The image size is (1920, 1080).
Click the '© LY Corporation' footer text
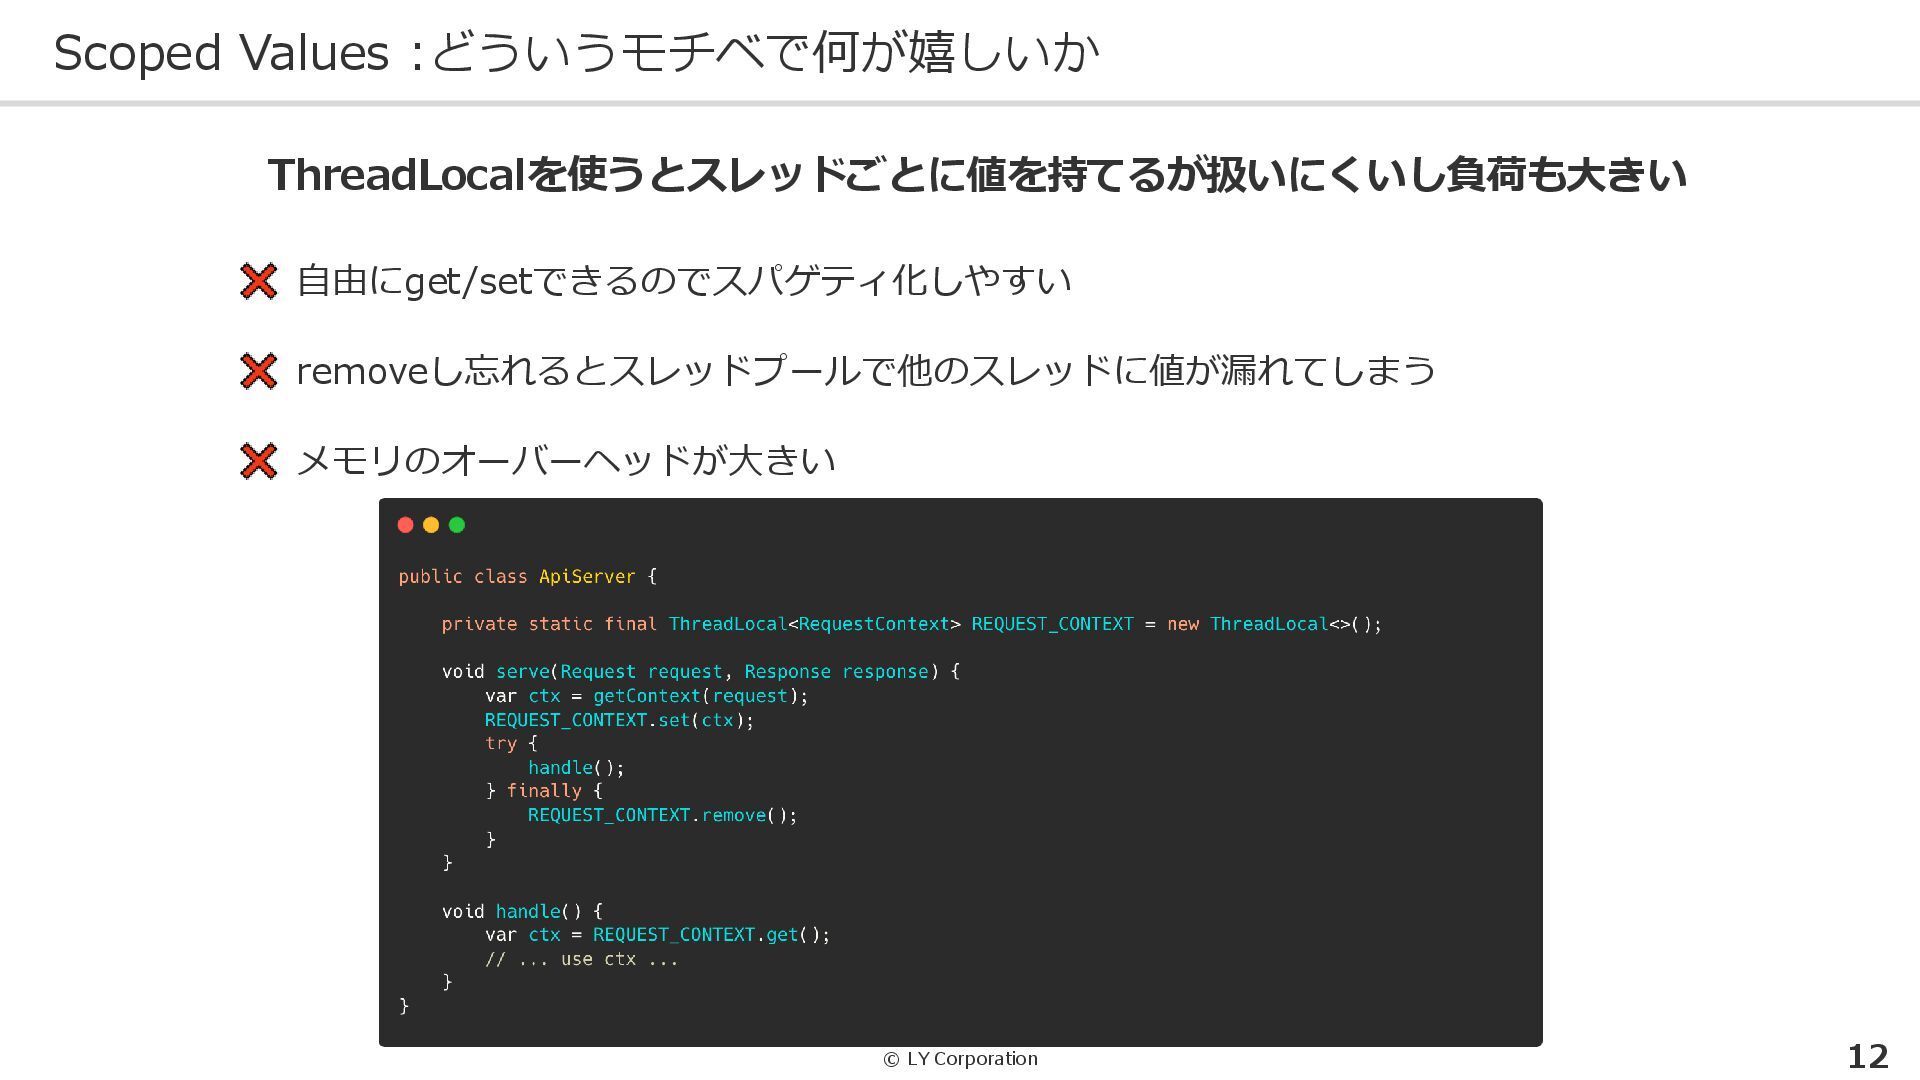tap(960, 1058)
